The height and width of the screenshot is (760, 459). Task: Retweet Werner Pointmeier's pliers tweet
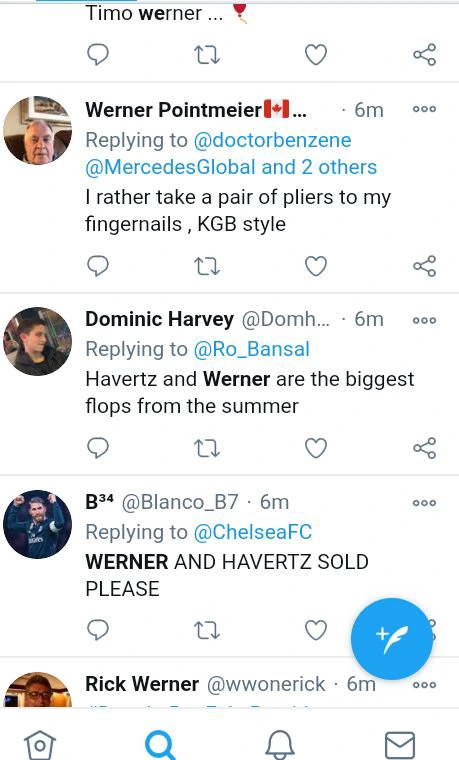(207, 266)
